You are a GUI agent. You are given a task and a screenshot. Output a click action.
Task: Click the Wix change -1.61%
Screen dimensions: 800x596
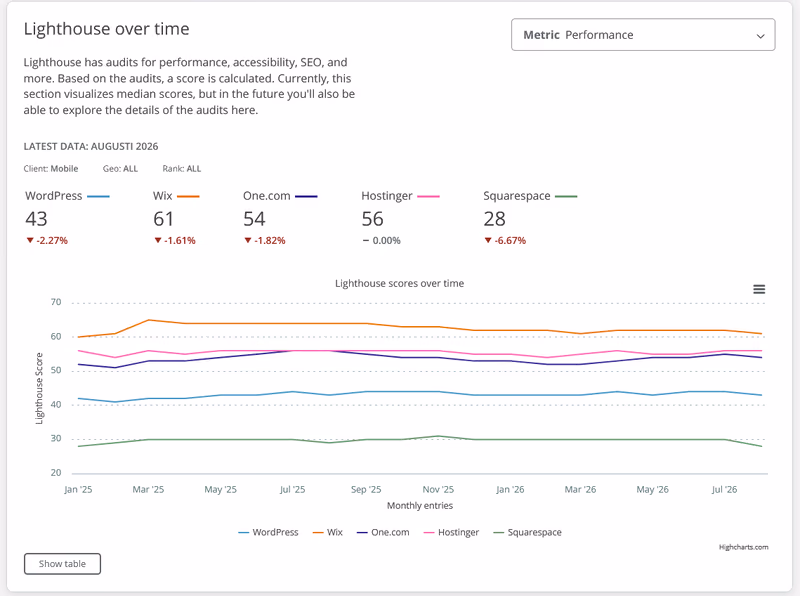174,240
